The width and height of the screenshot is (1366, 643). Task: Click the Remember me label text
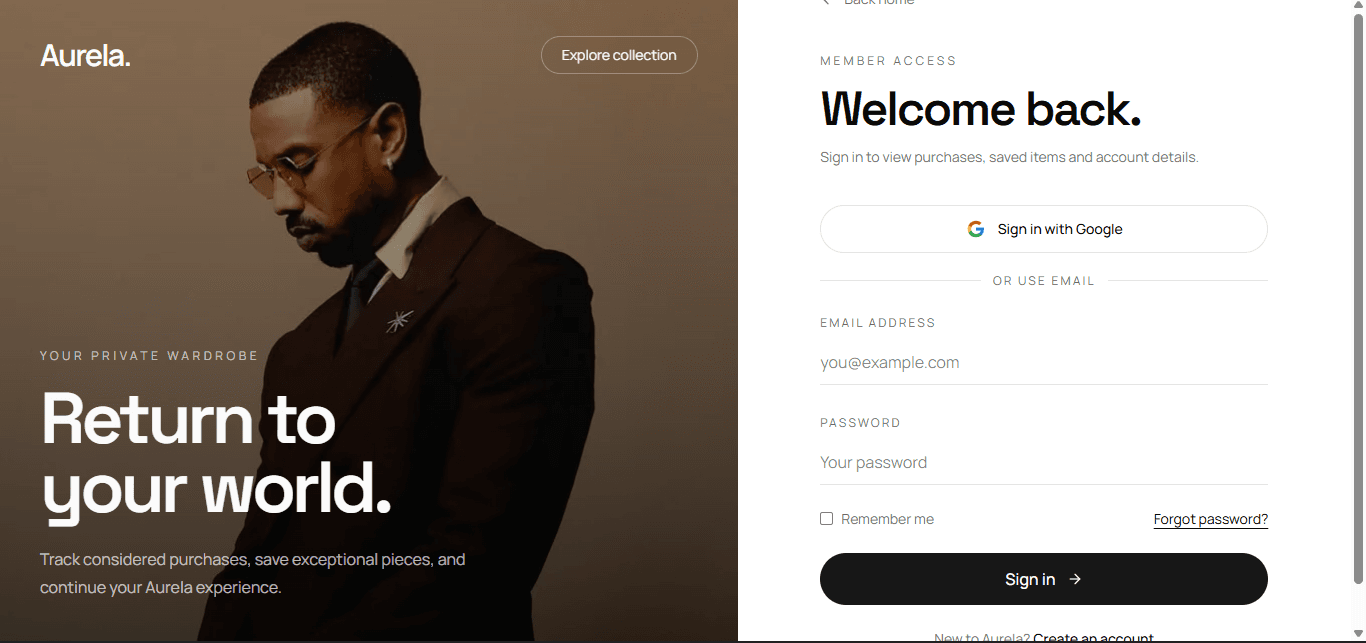pyautogui.click(x=887, y=519)
